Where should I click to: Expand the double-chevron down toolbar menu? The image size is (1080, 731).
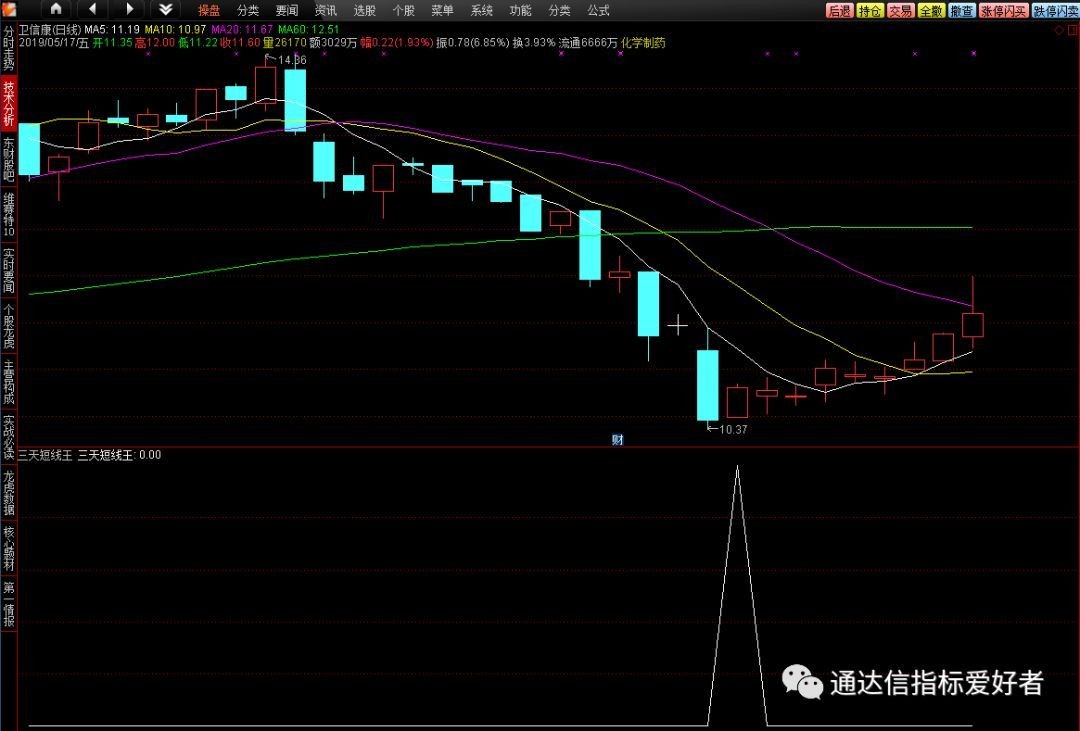[x=166, y=10]
